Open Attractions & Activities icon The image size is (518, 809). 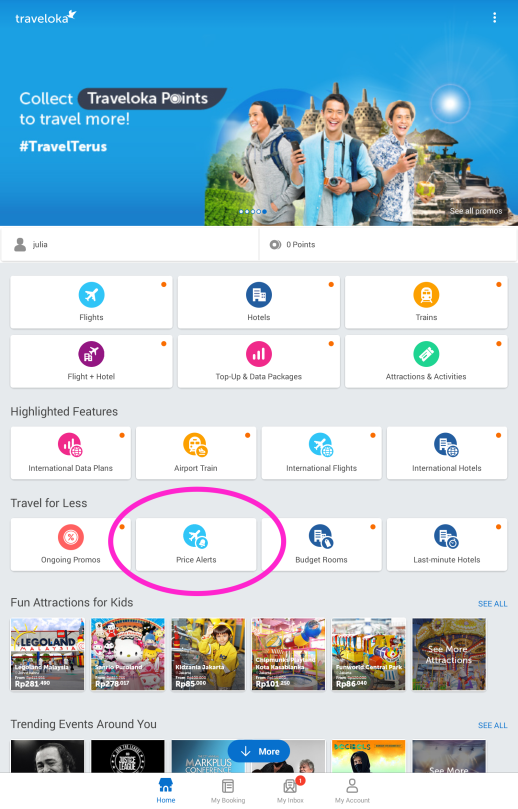pyautogui.click(x=426, y=354)
